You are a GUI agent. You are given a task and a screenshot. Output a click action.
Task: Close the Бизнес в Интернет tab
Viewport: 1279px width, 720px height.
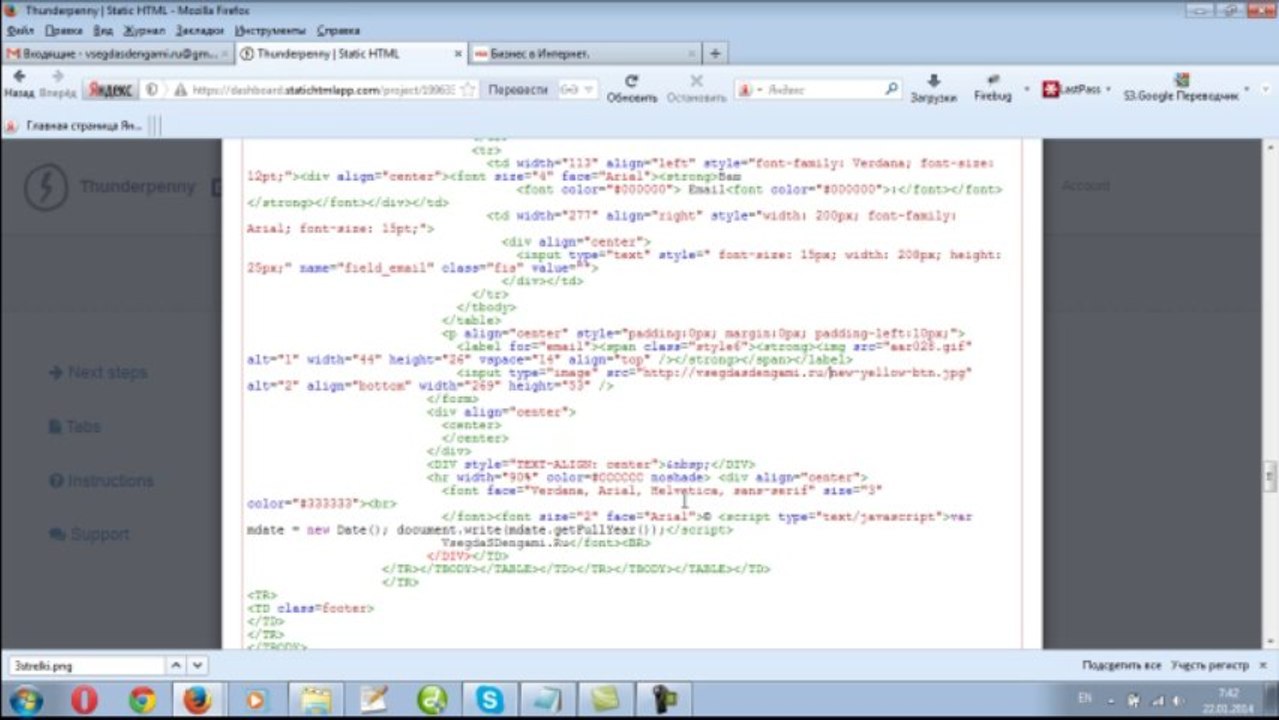(x=692, y=54)
